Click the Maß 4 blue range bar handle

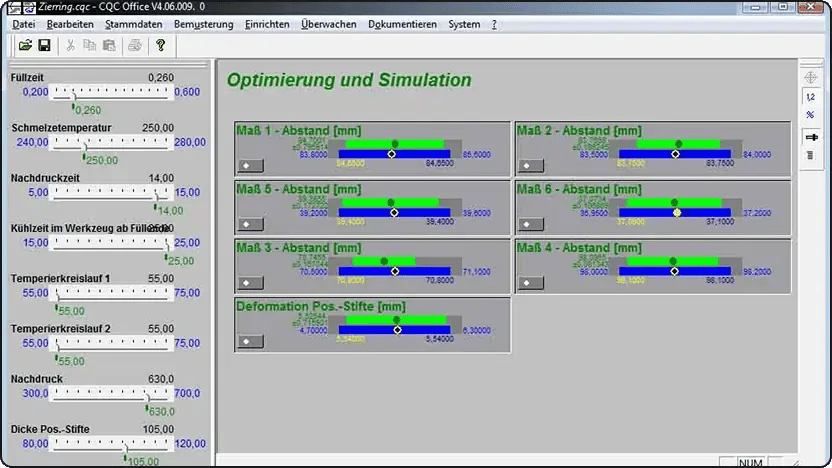coord(674,271)
